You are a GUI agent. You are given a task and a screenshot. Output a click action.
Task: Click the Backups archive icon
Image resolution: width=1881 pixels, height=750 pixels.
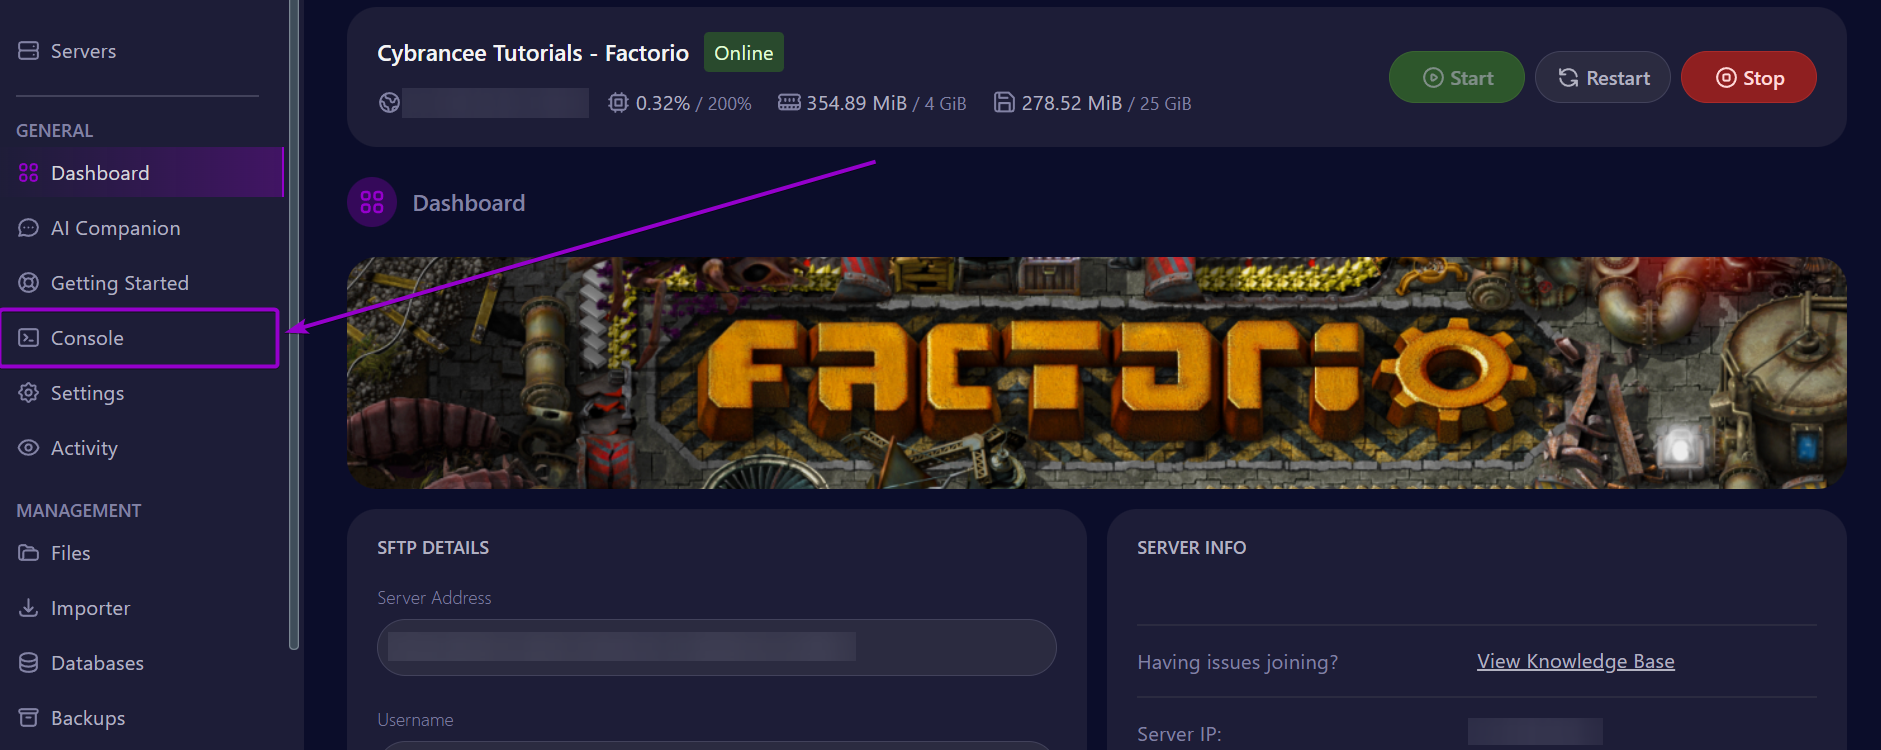[28, 718]
